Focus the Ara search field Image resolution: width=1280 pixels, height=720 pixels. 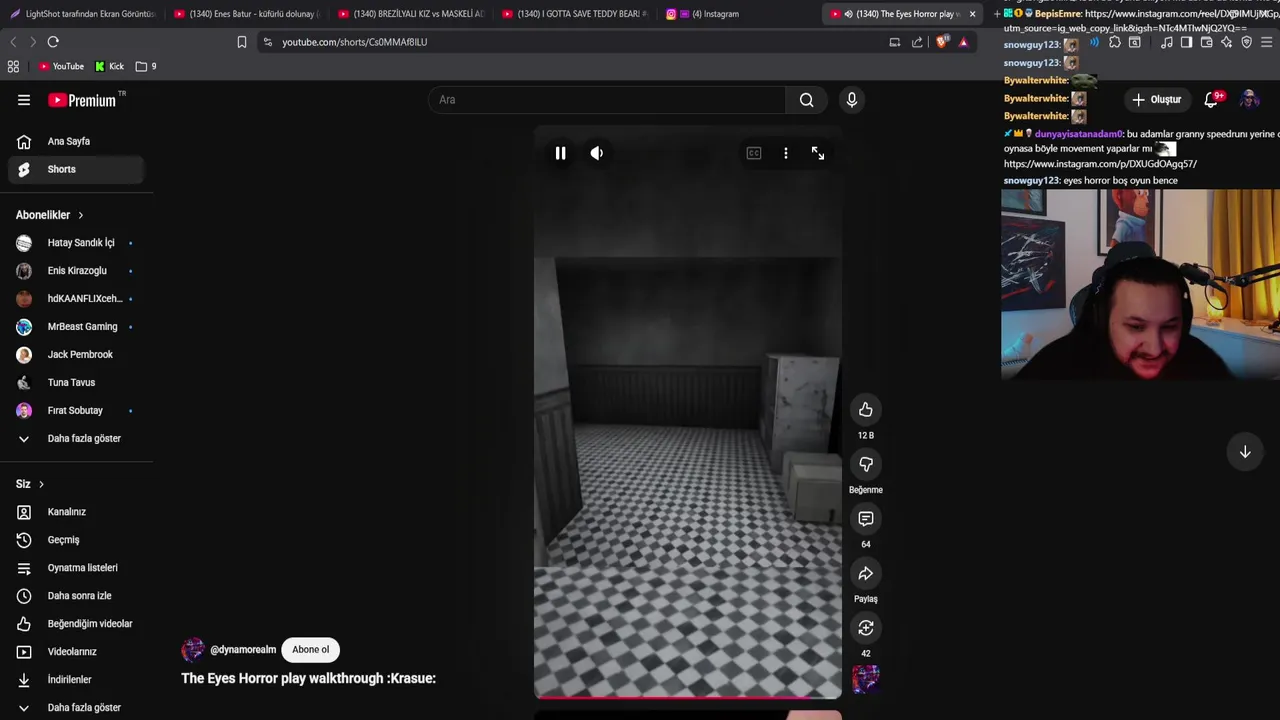(x=608, y=100)
